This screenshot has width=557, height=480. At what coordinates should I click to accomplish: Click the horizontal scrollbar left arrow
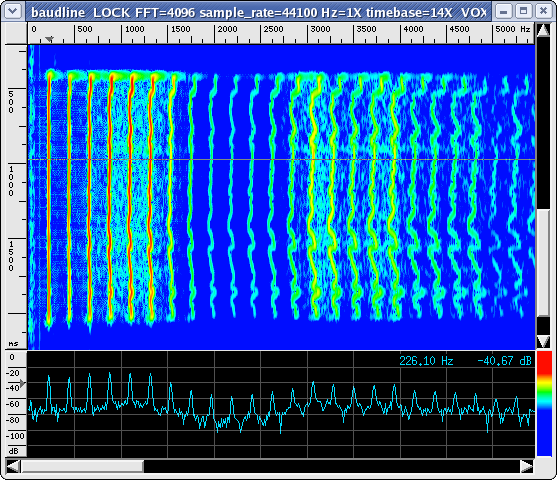(13, 466)
